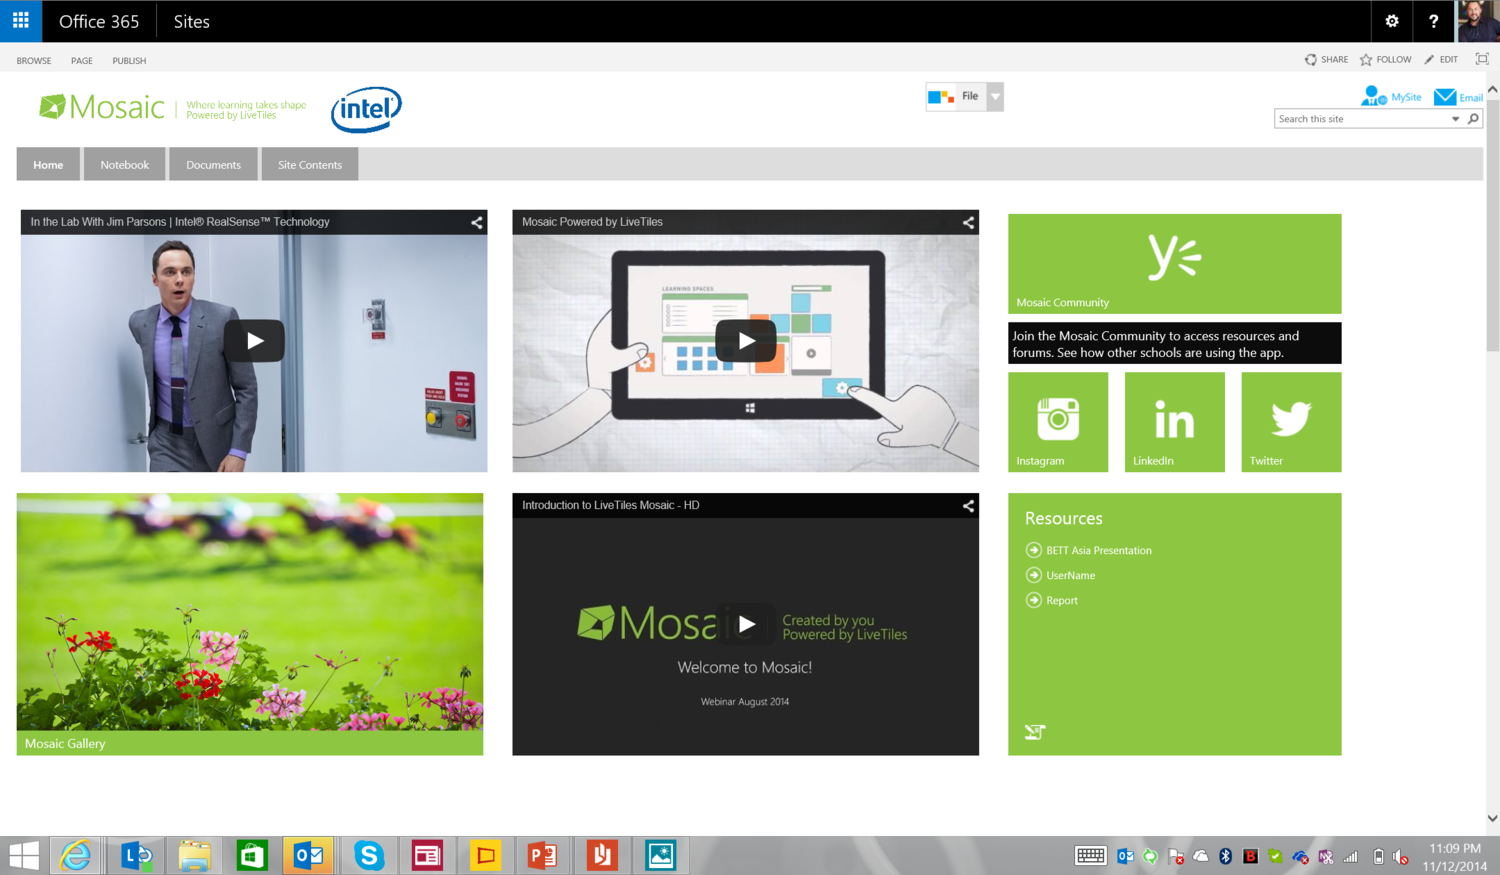The width and height of the screenshot is (1500, 875).
Task: Open the LinkedIn tile
Action: point(1174,421)
